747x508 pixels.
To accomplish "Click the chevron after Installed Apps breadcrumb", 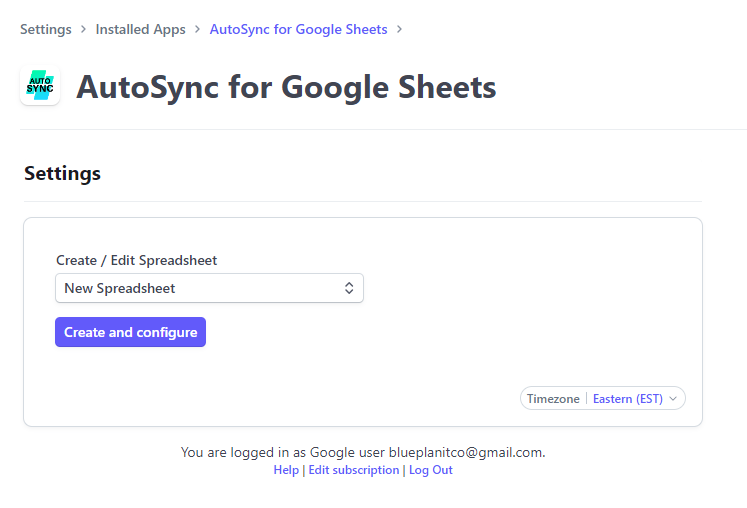I will pyautogui.click(x=197, y=29).
